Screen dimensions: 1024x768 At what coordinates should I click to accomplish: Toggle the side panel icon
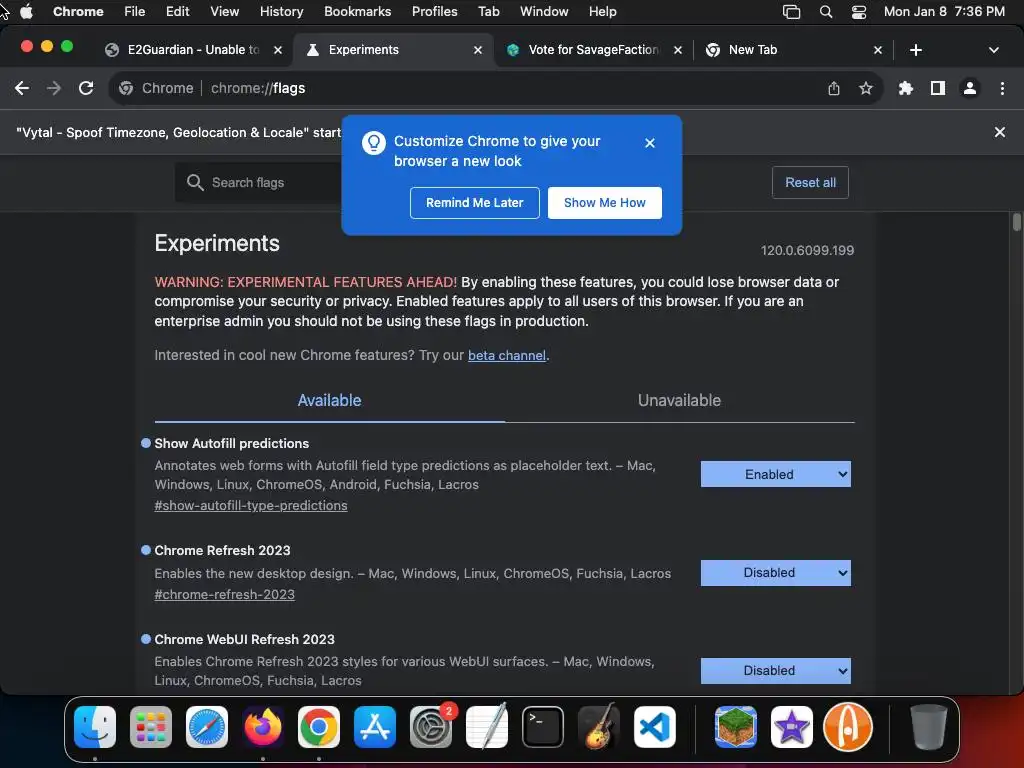938,88
